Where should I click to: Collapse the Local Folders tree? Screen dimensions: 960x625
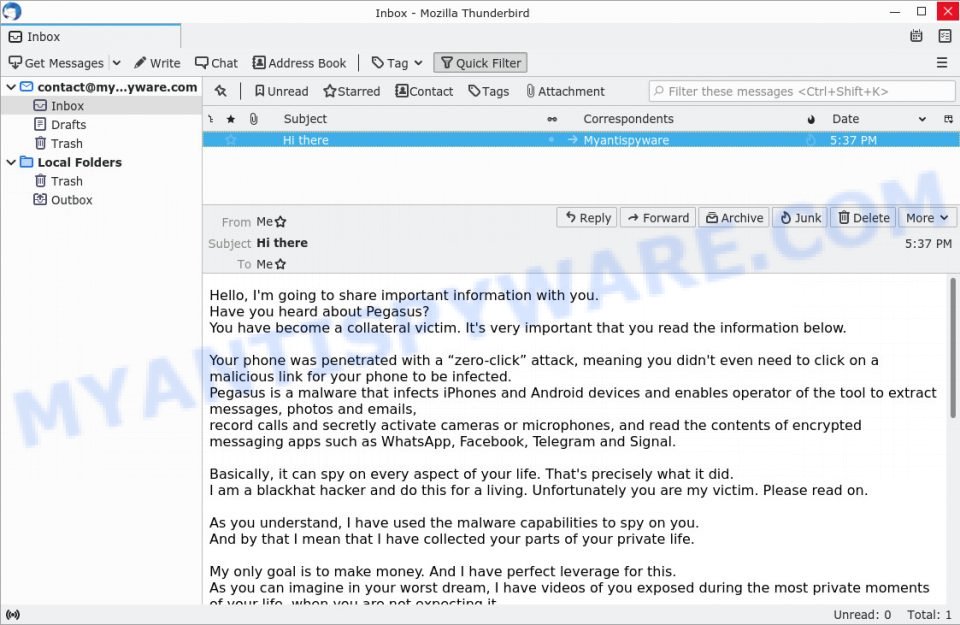10,162
